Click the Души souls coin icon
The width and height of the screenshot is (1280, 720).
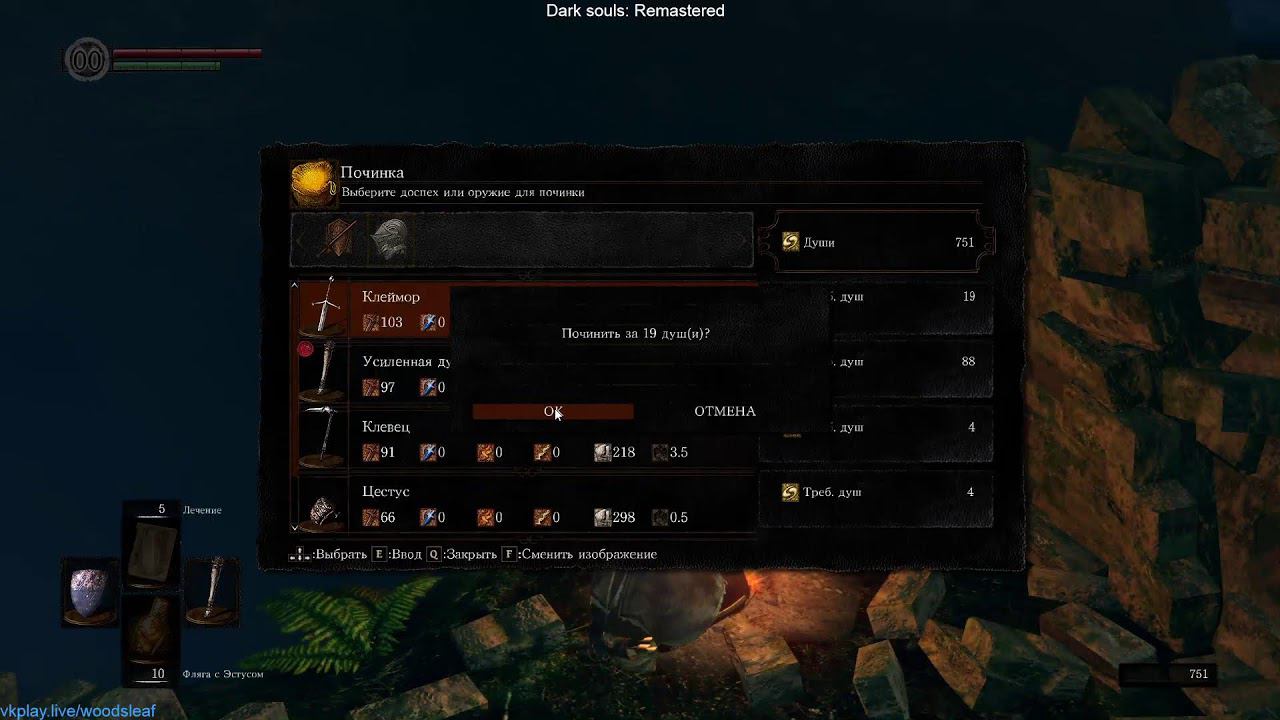pos(790,242)
